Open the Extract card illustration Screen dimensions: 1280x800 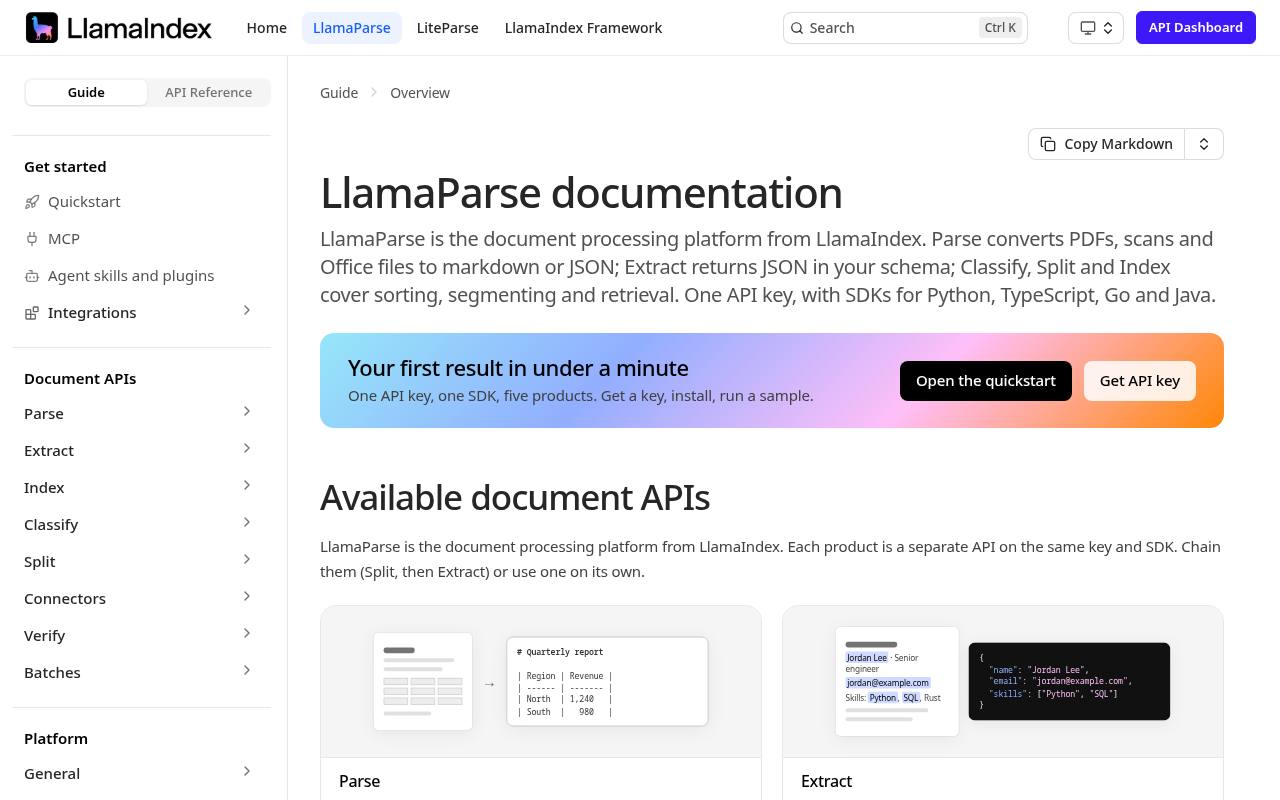(x=1003, y=681)
